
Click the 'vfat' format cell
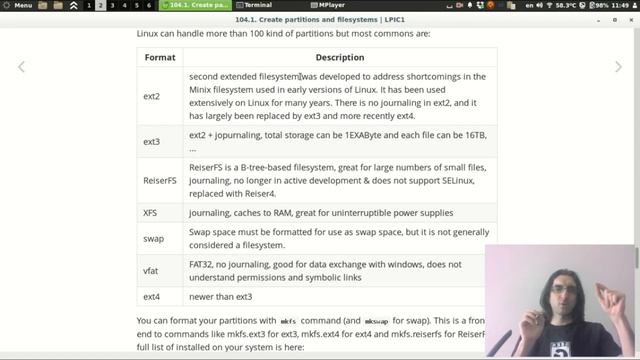click(160, 270)
